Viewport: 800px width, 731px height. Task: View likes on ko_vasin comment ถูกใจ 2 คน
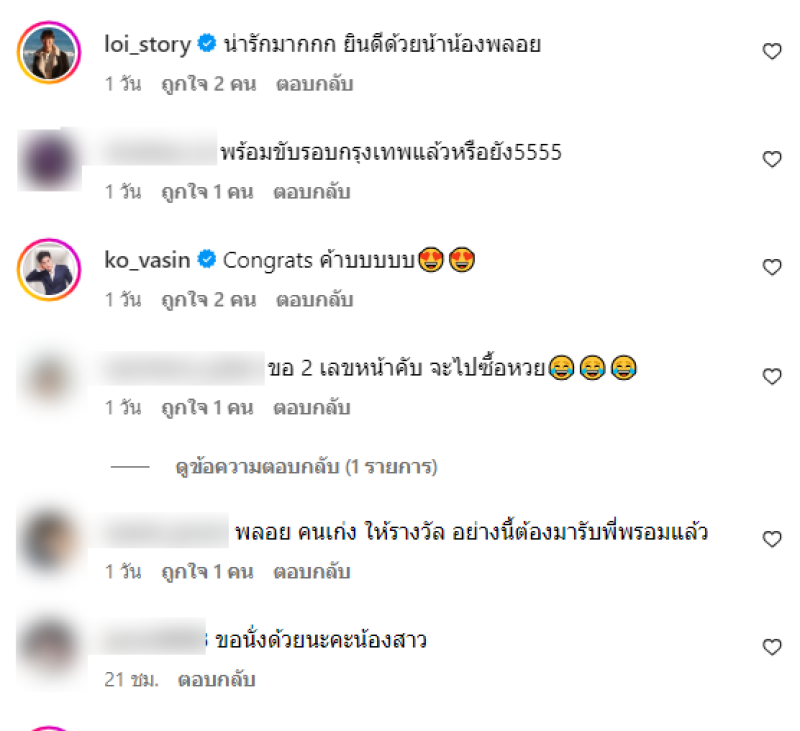pyautogui.click(x=209, y=299)
